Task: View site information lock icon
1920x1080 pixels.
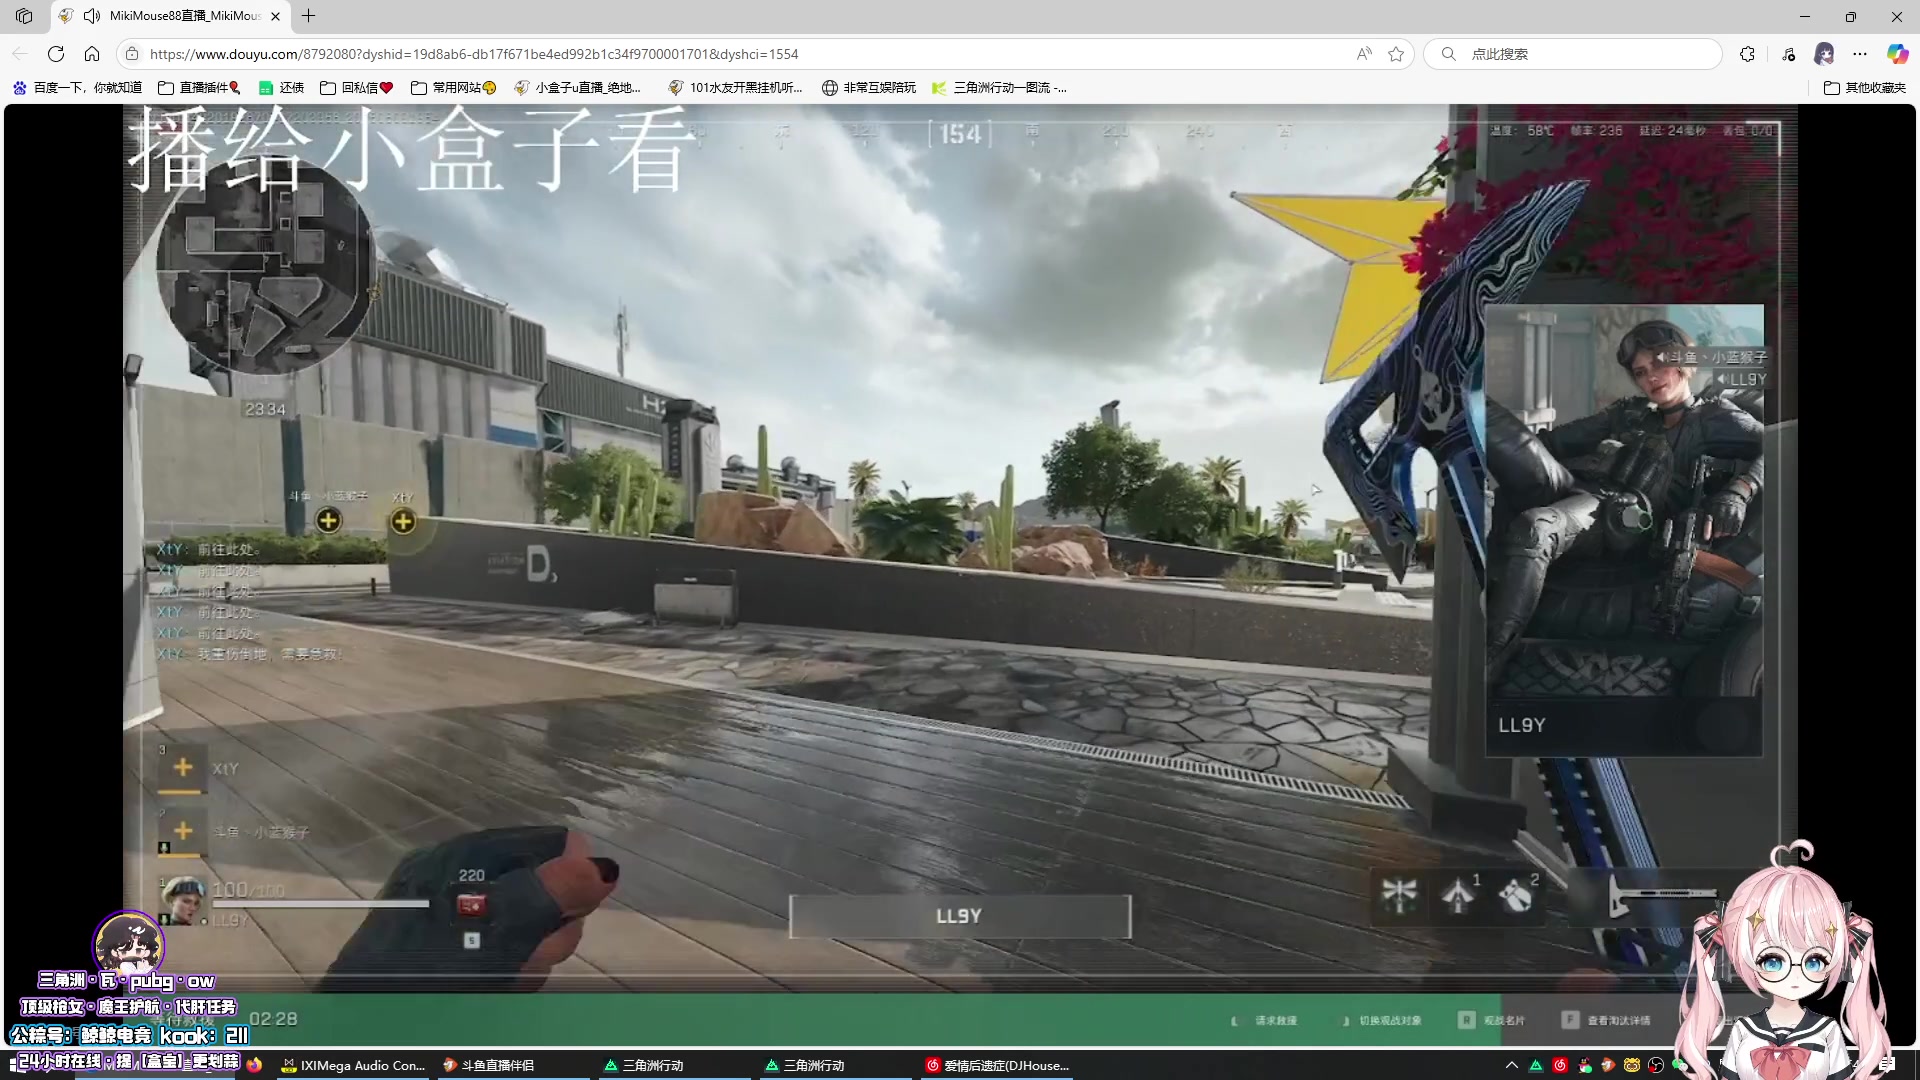Action: [x=131, y=54]
